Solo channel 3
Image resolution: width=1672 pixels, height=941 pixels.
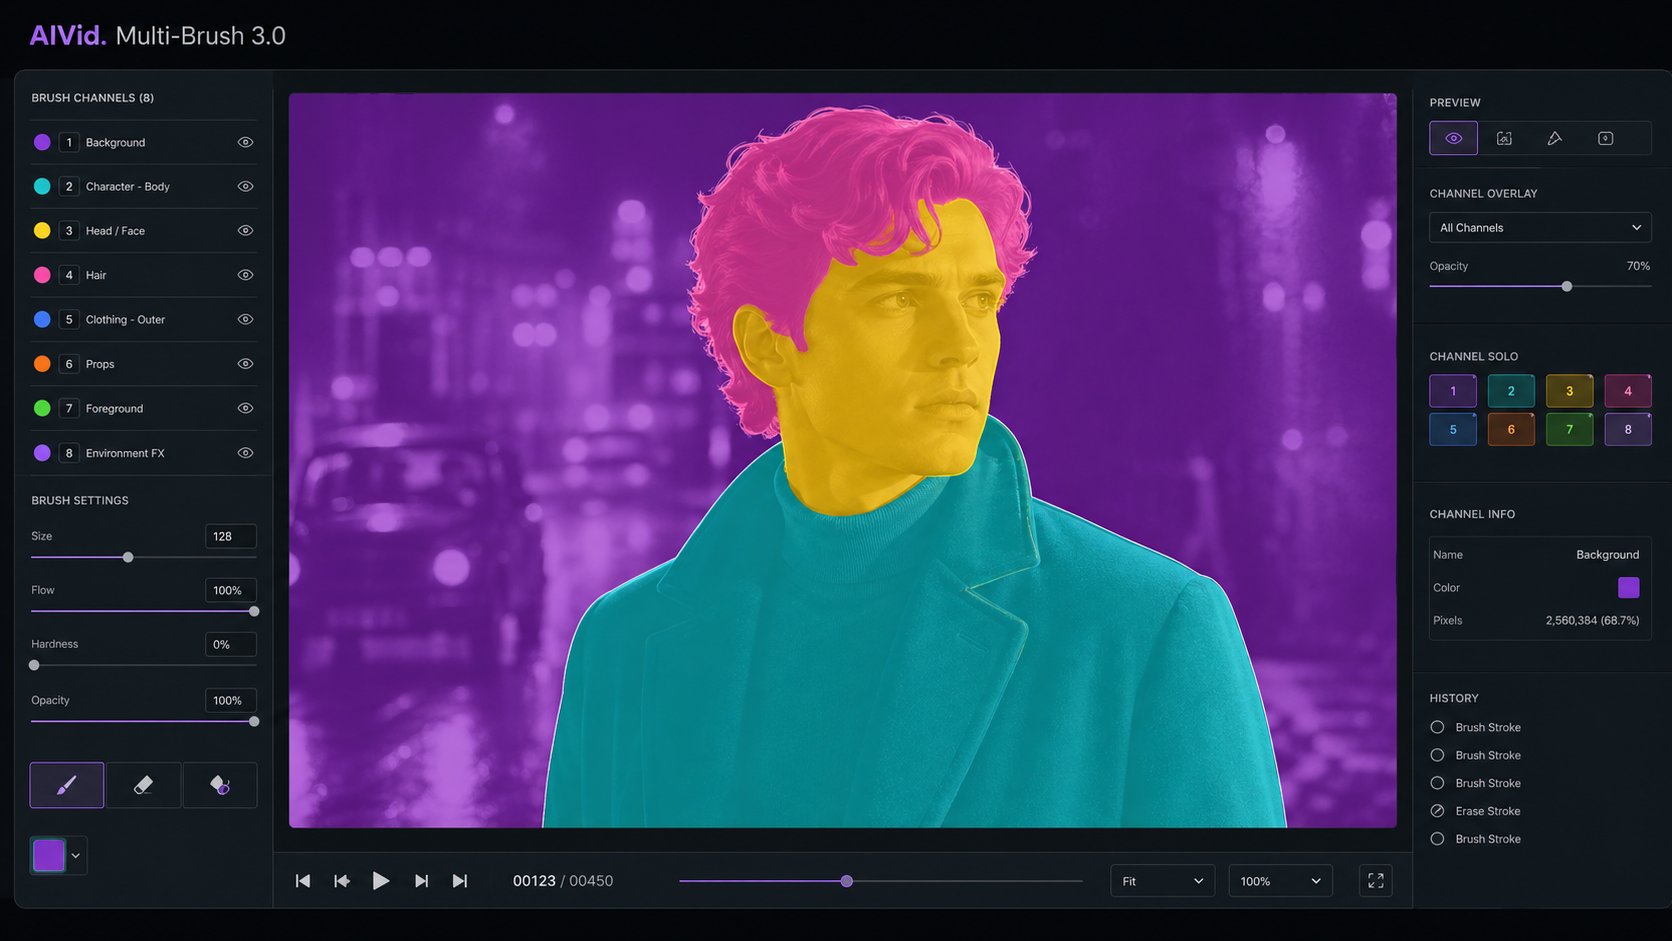pos(1569,391)
